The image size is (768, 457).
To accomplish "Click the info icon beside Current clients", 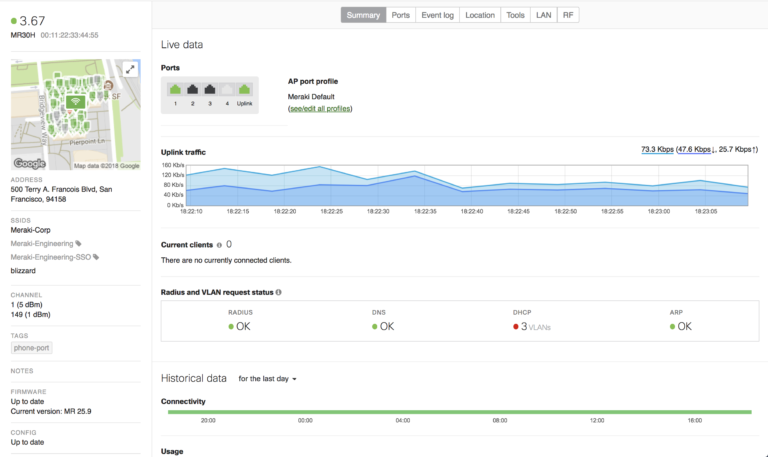I will pyautogui.click(x=219, y=244).
